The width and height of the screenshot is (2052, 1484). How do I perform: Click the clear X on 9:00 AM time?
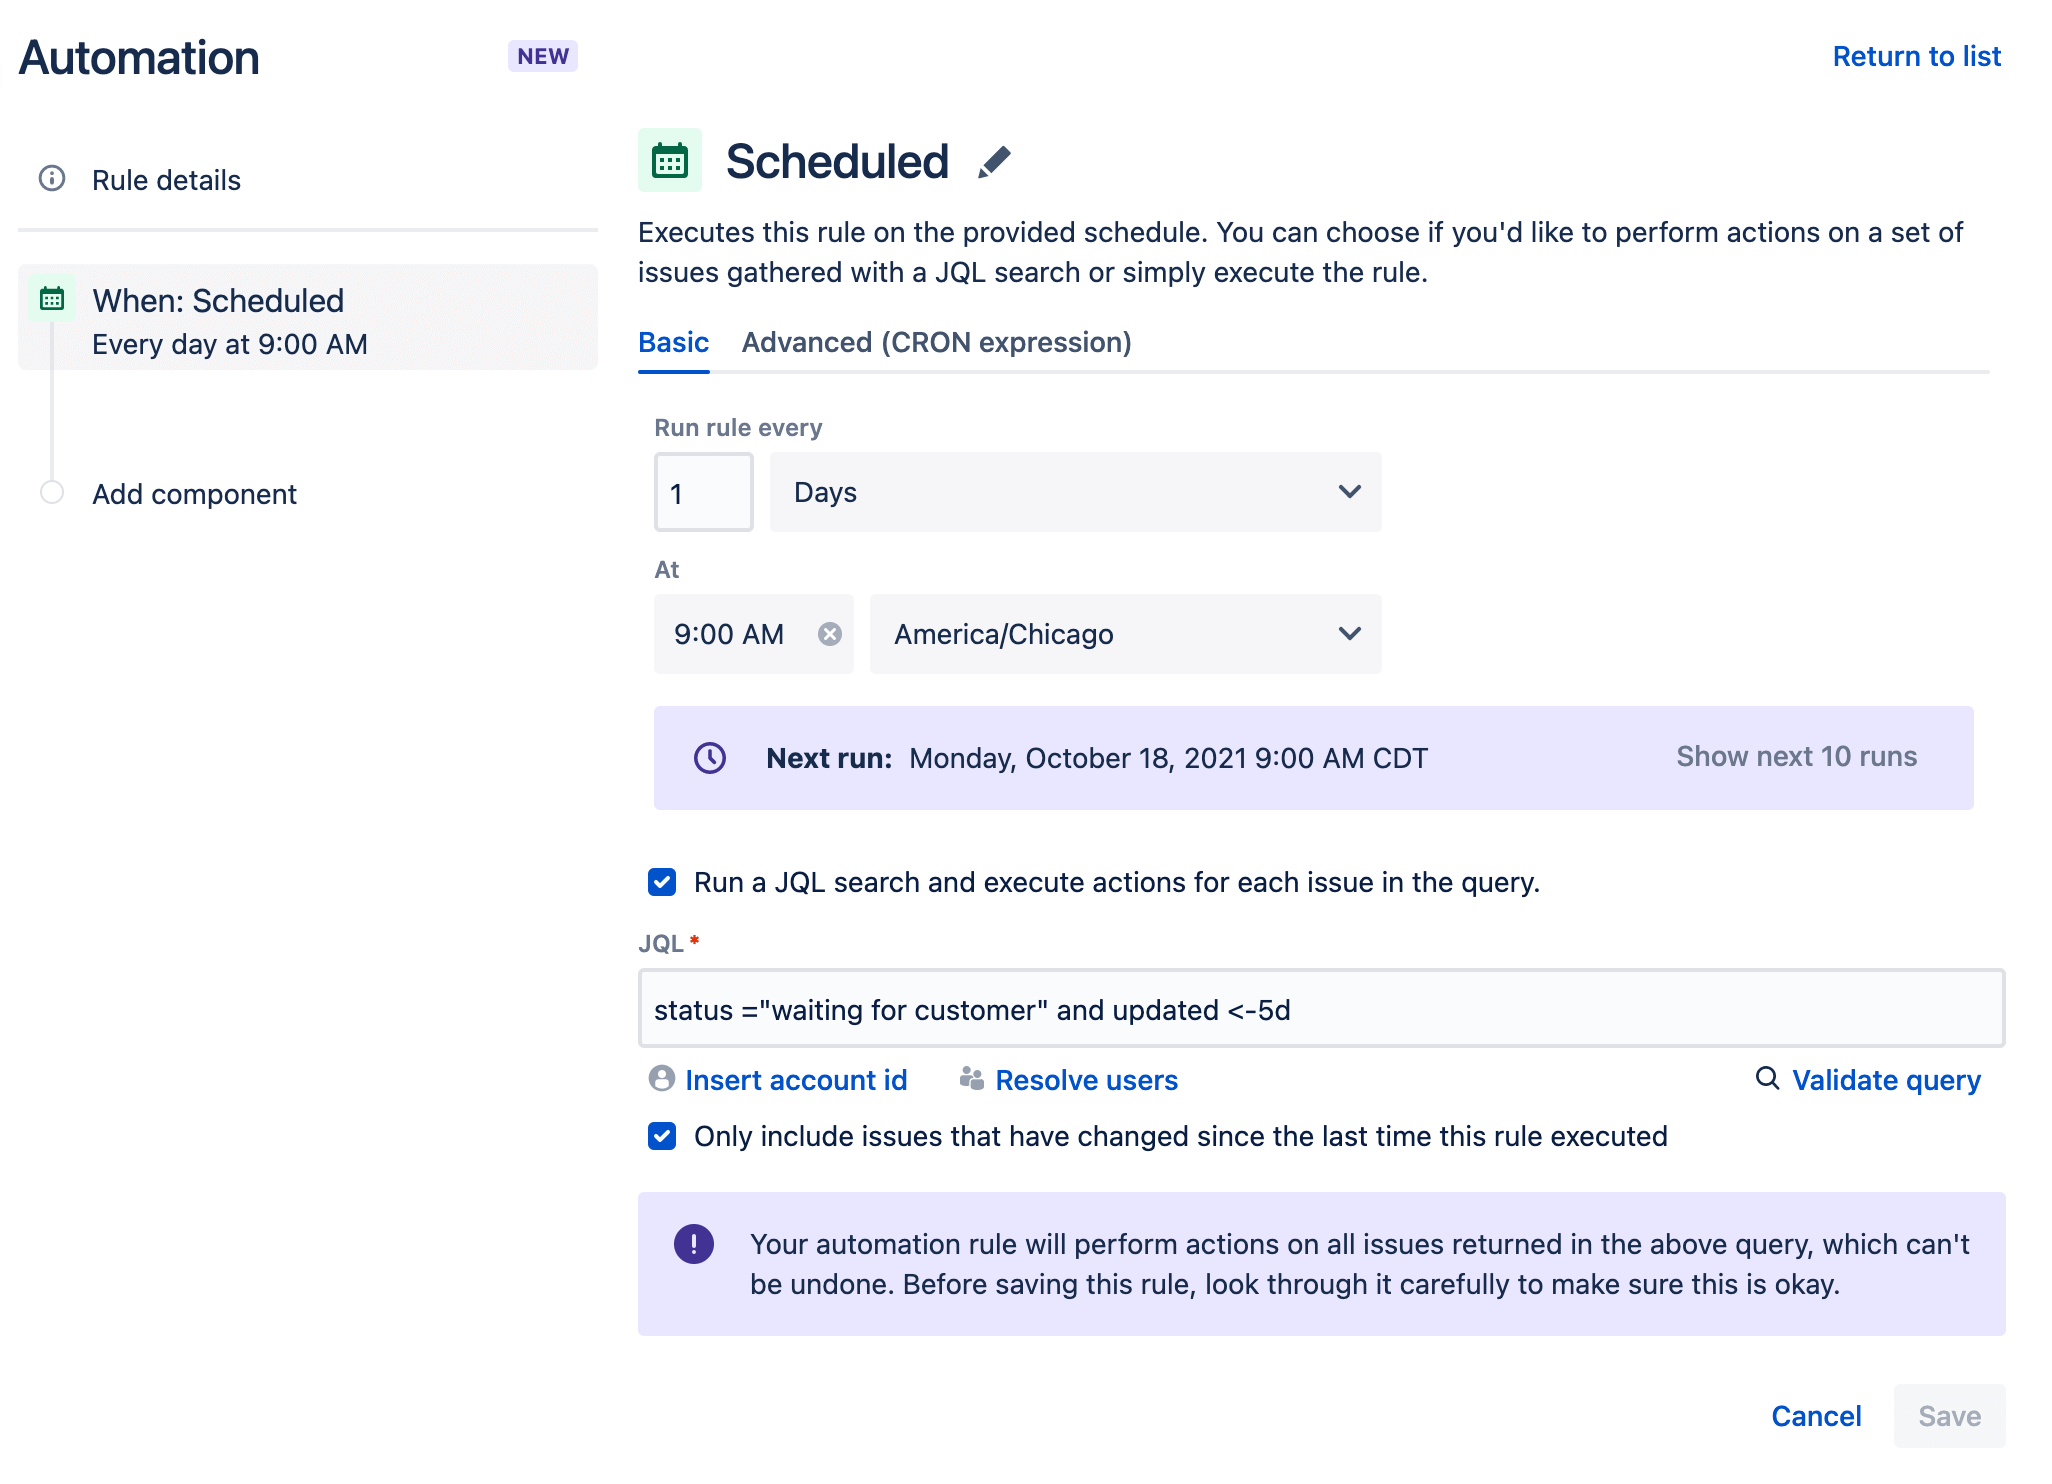(x=830, y=633)
